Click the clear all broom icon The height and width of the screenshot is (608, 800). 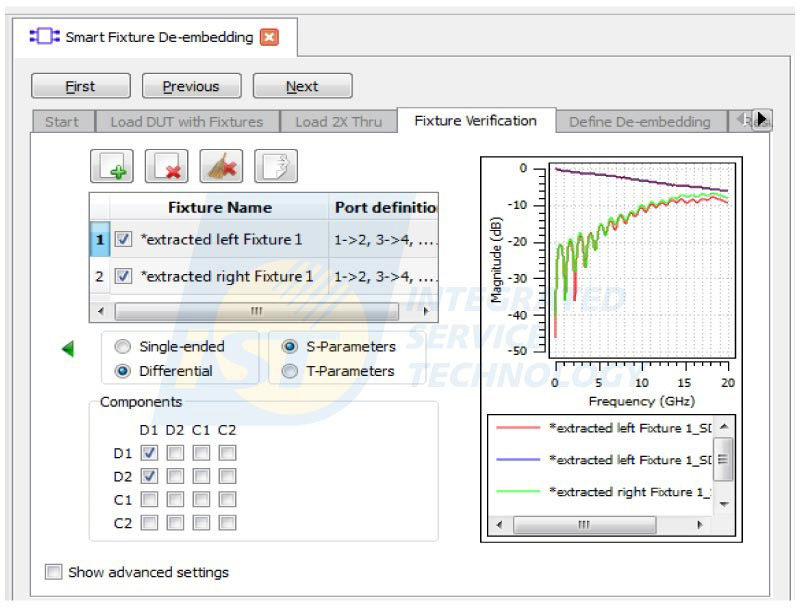click(221, 166)
